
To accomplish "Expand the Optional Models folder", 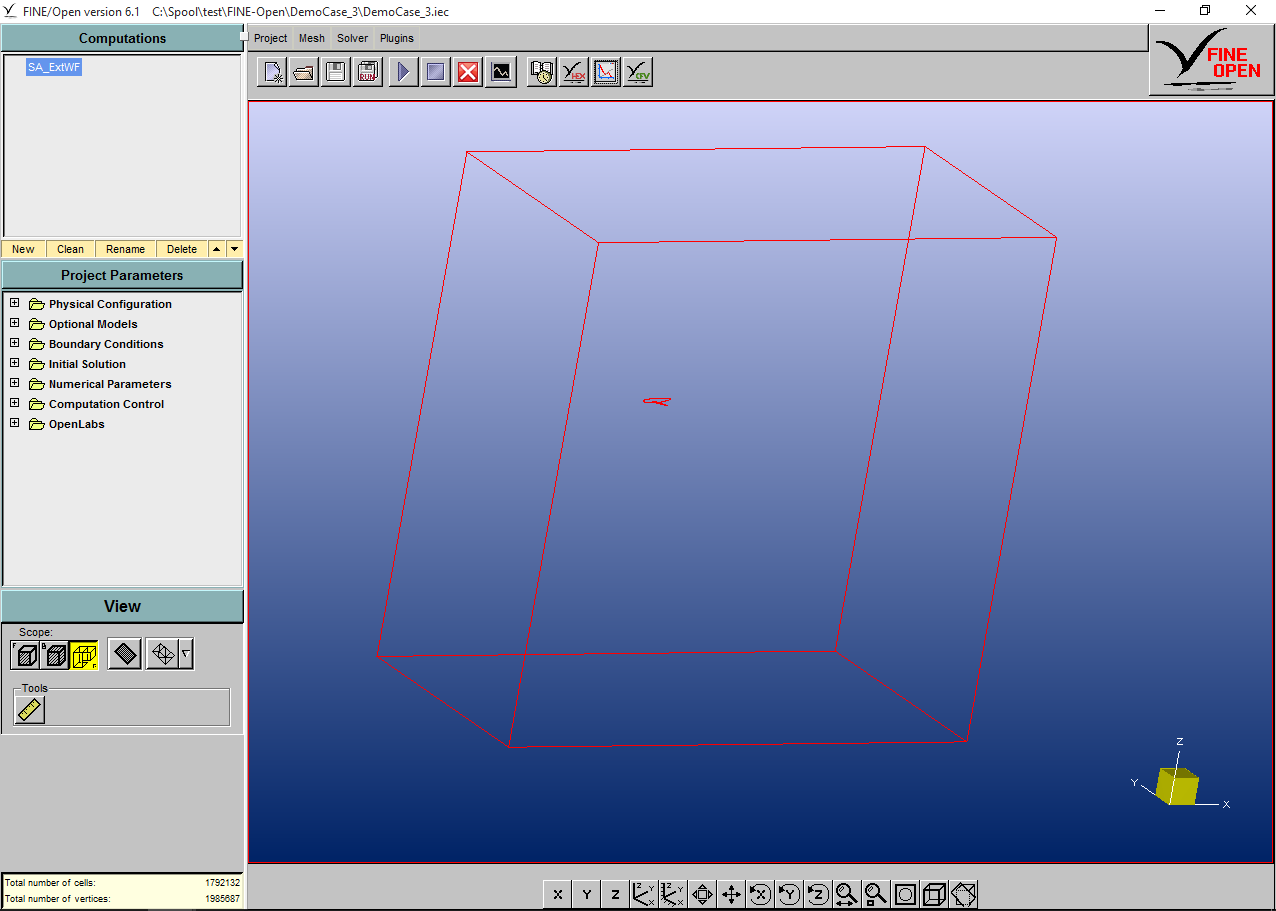I will (x=15, y=323).
